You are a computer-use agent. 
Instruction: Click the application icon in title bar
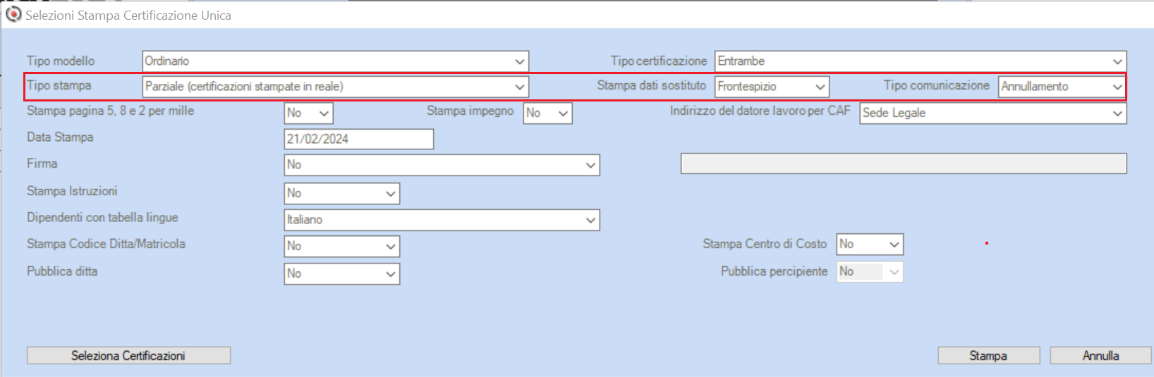point(13,15)
